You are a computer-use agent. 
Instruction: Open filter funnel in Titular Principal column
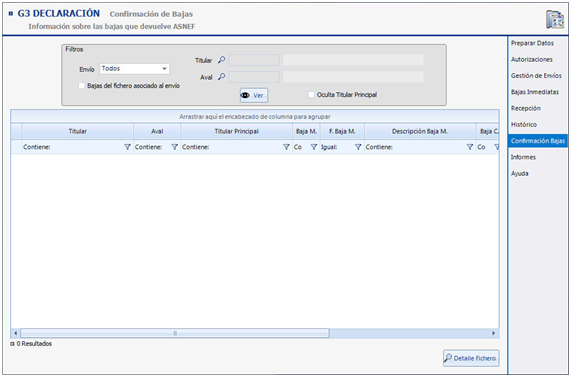pyautogui.click(x=286, y=147)
